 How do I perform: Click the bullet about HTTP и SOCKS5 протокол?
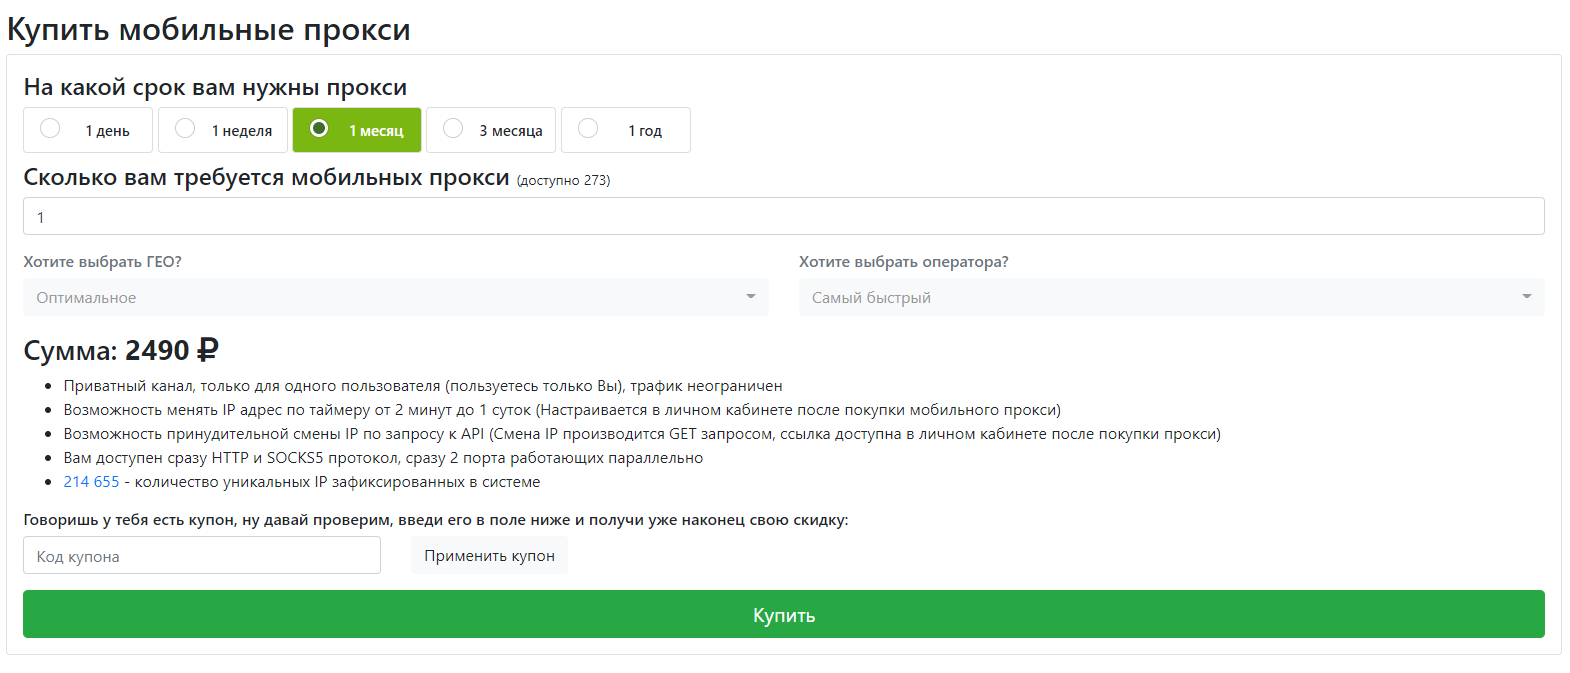pos(383,458)
